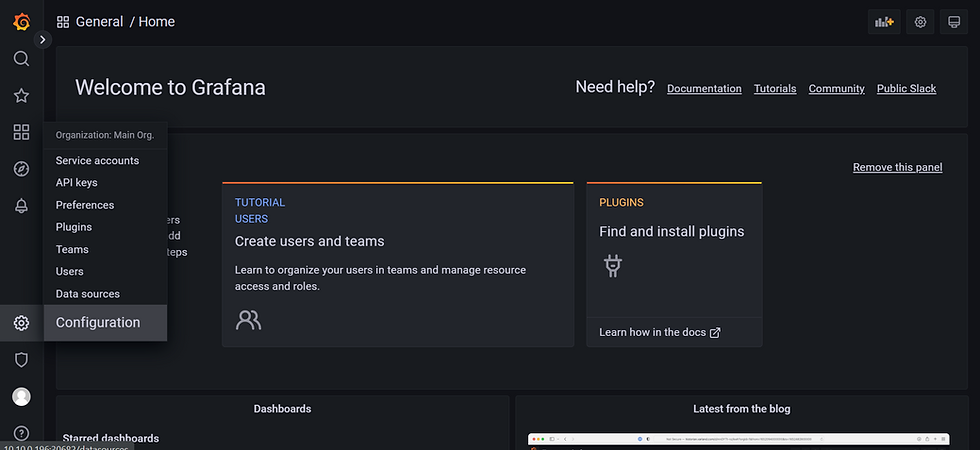Click the dashboards grid icon beside General
The image size is (980, 450).
(x=63, y=22)
